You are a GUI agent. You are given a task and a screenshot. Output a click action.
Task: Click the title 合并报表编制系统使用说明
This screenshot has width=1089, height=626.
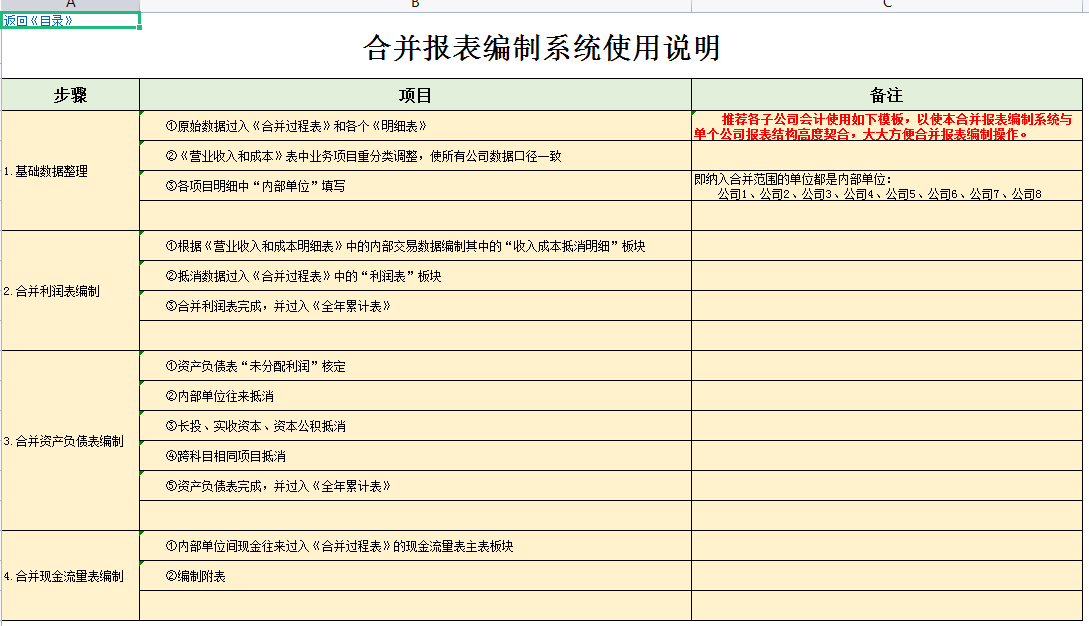tap(545, 50)
